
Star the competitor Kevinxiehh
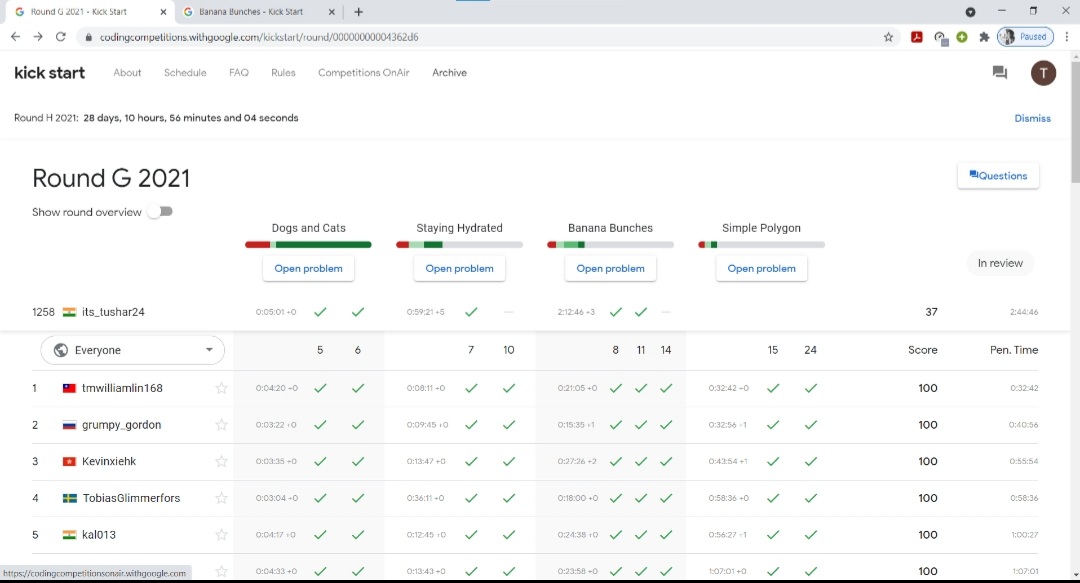[x=221, y=461]
